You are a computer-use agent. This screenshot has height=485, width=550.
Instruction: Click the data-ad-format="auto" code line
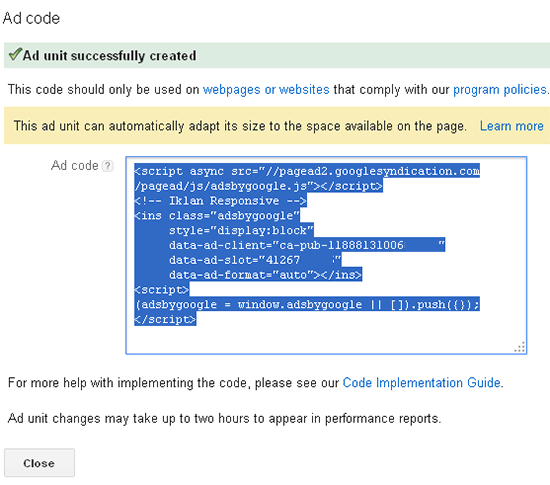pyautogui.click(x=265, y=275)
